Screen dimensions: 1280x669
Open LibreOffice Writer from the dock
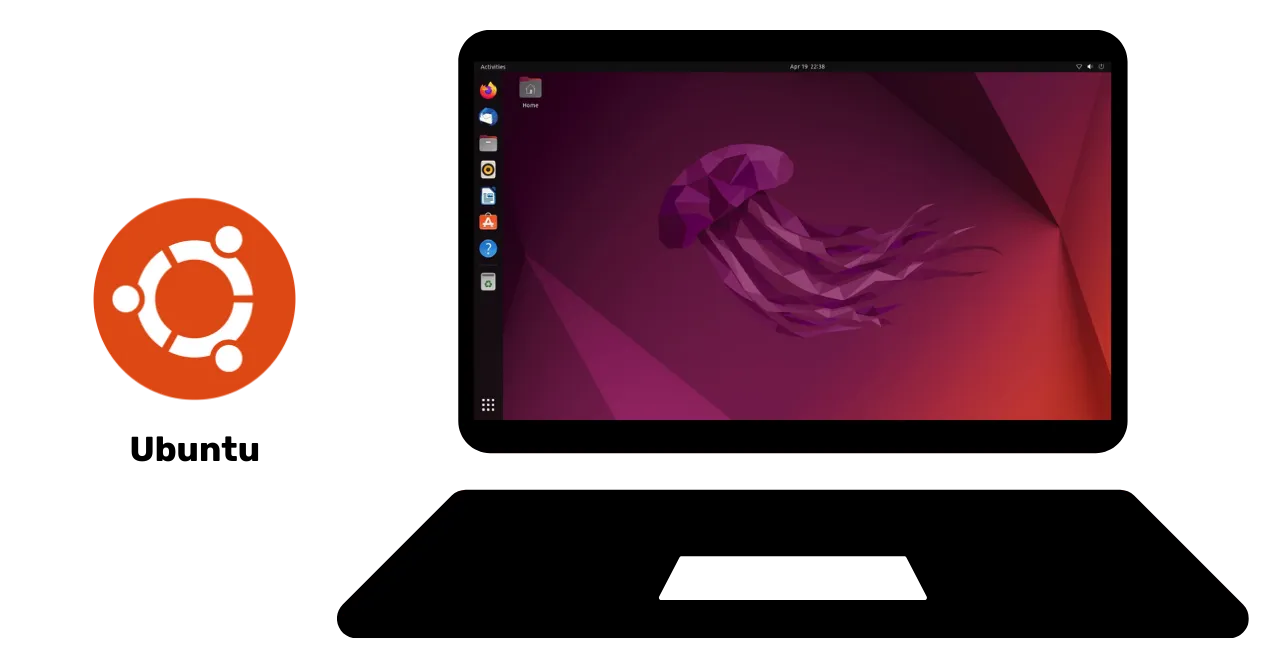click(x=488, y=196)
